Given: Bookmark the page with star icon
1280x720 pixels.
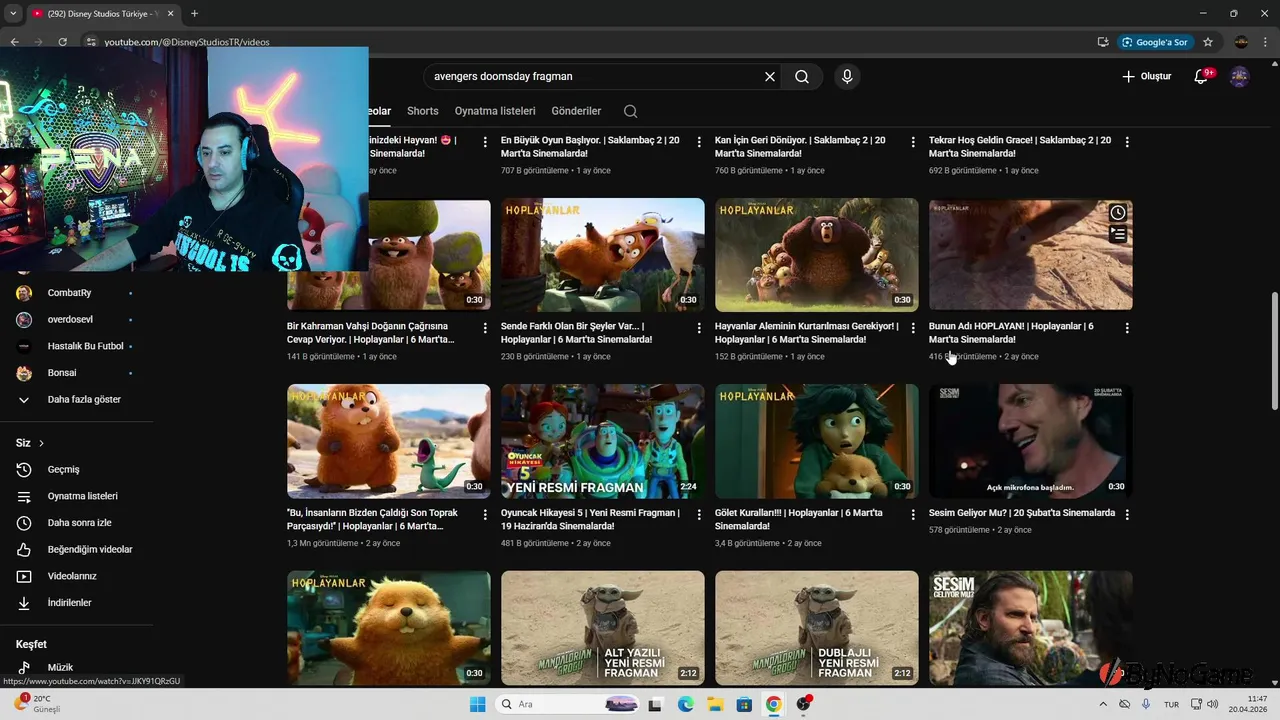Looking at the screenshot, I should point(1208,42).
